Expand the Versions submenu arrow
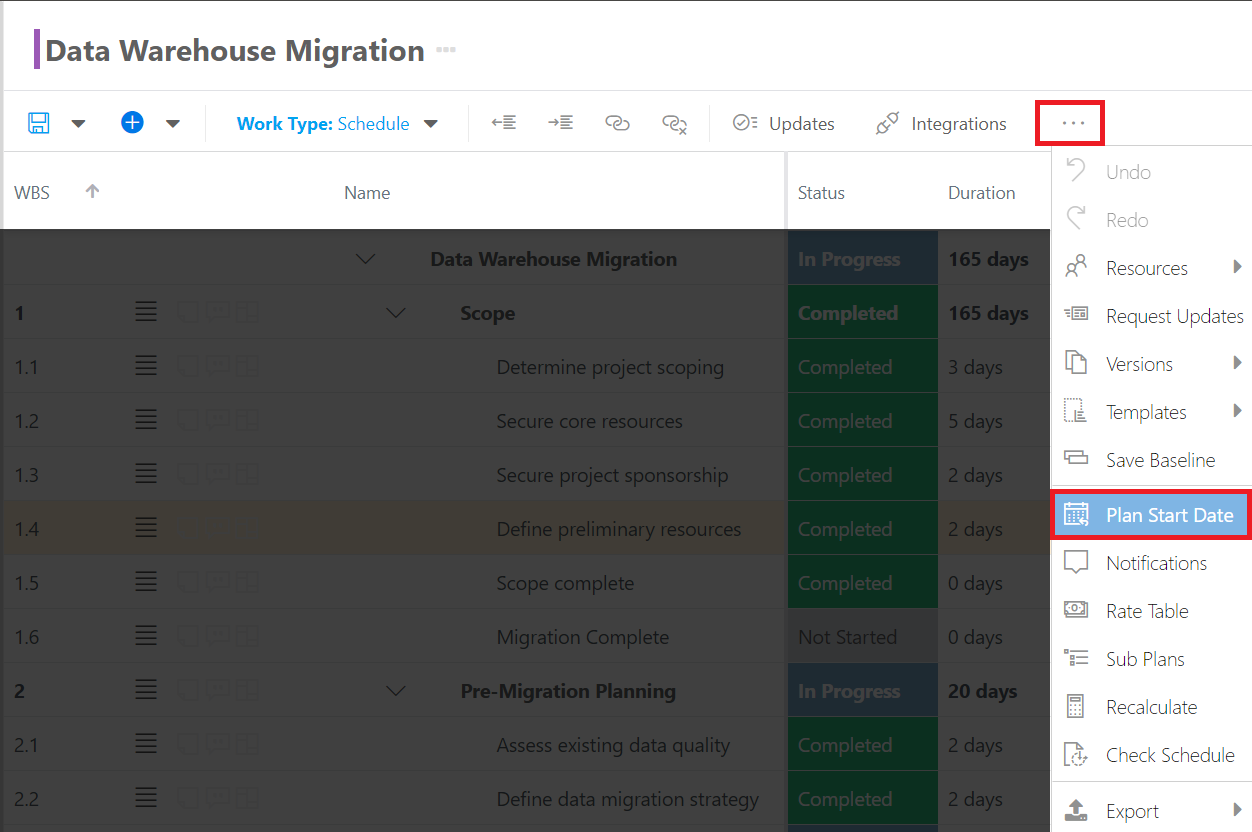 tap(1238, 363)
